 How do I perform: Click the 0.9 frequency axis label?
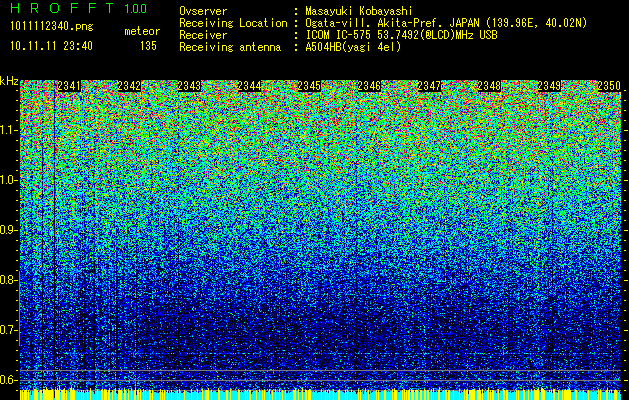coord(8,230)
